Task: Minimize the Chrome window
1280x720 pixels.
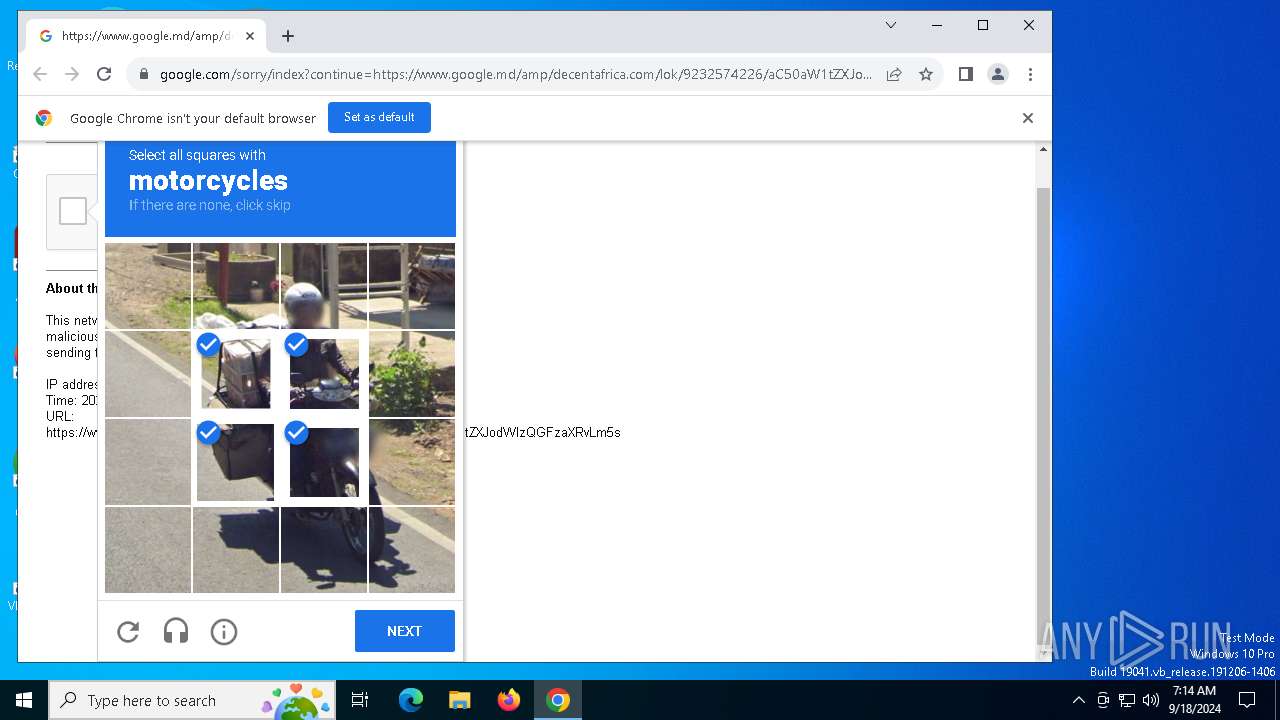Action: (937, 25)
